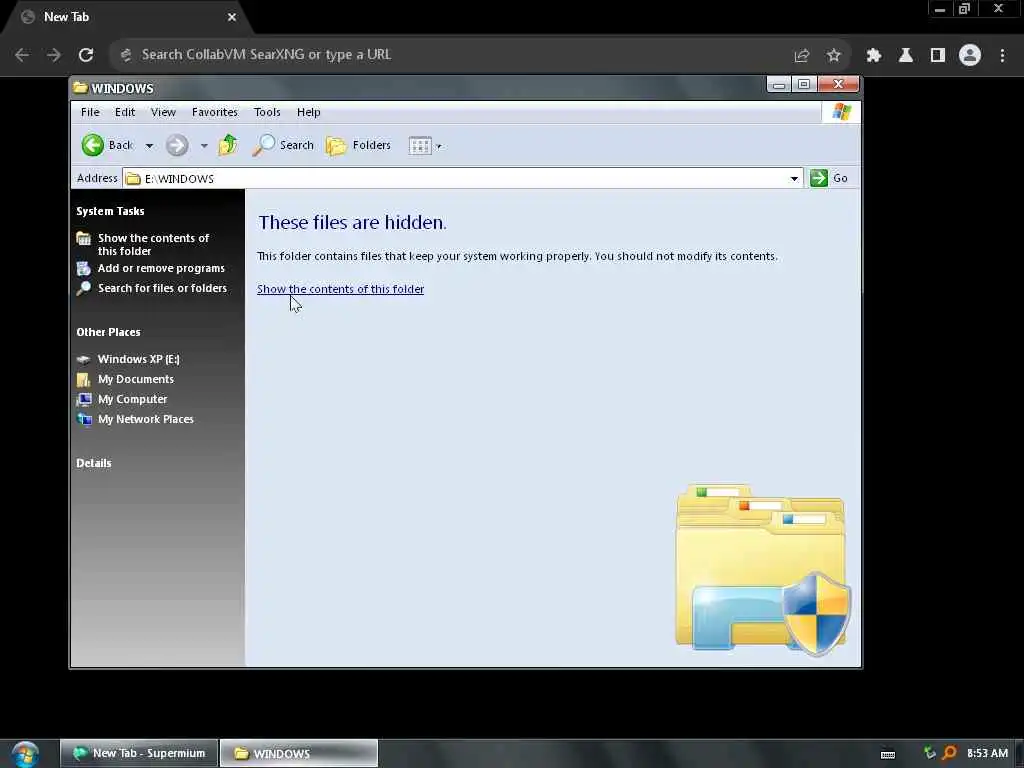
Task: Open Search pane in Explorer toolbar
Action: click(x=283, y=145)
